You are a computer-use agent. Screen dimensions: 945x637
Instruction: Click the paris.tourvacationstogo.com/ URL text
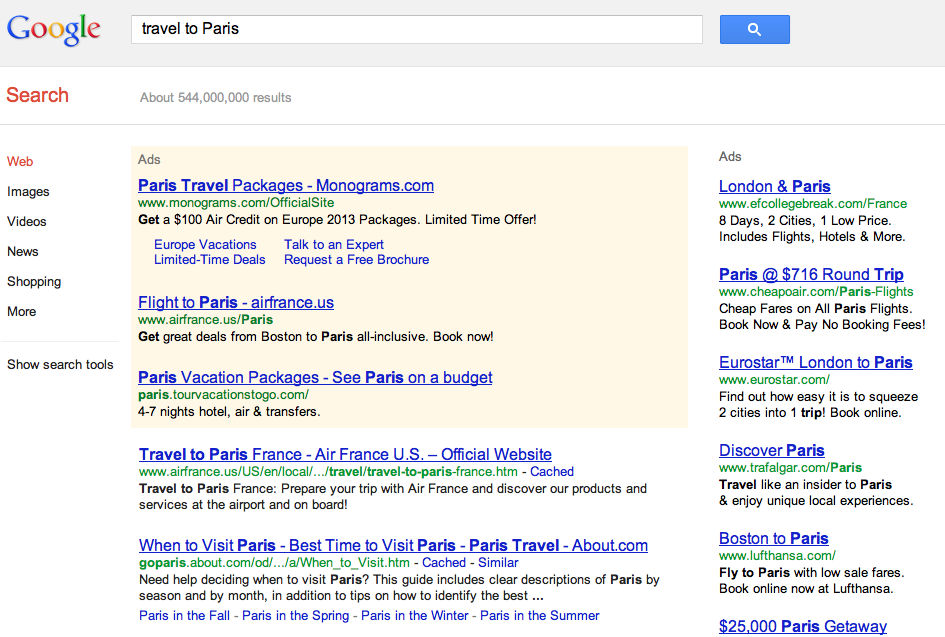pyautogui.click(x=224, y=395)
